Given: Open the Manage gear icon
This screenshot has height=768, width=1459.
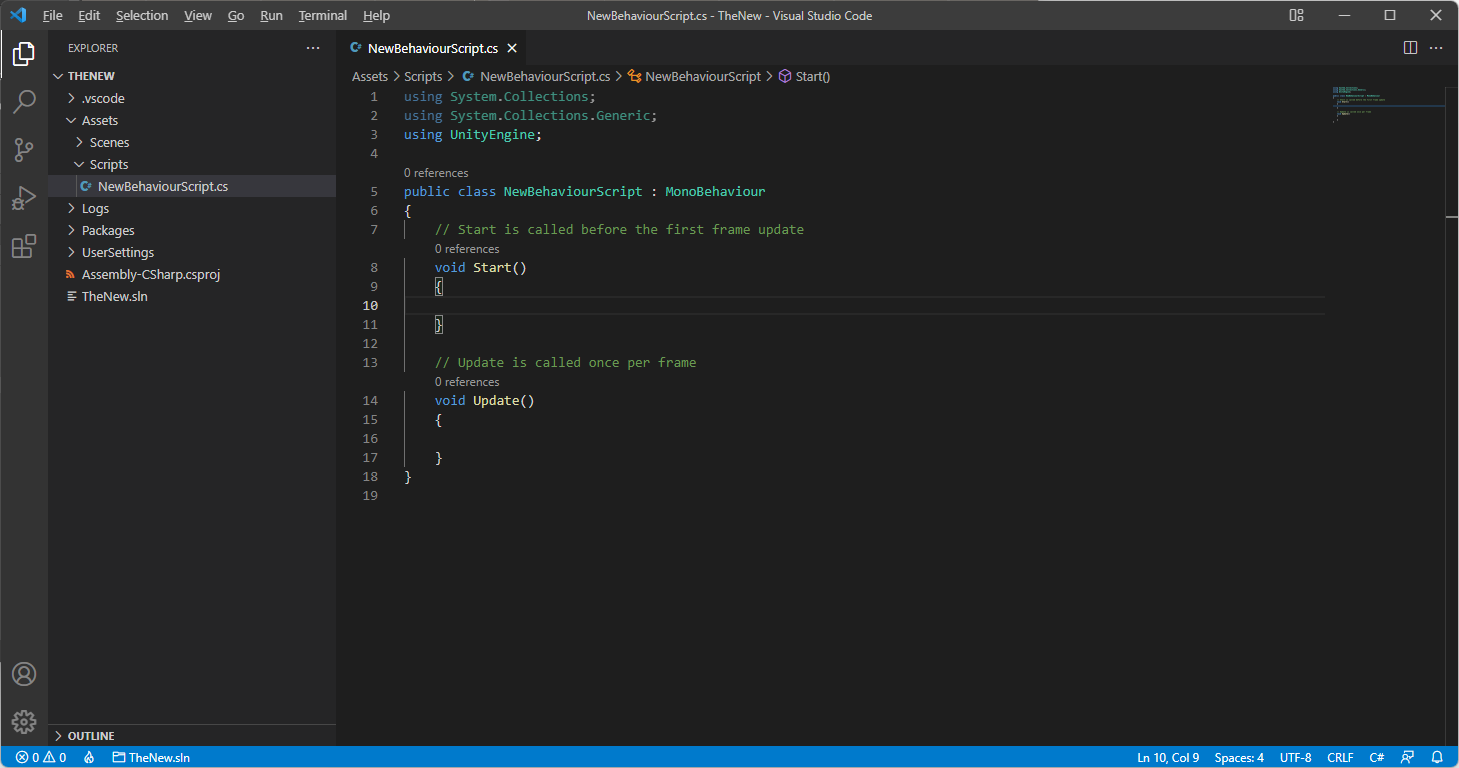Looking at the screenshot, I should (x=24, y=722).
